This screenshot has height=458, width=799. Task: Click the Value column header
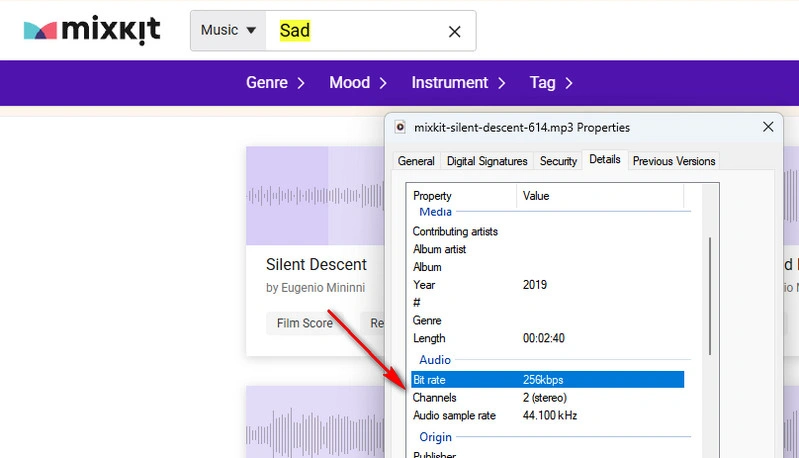click(600, 196)
